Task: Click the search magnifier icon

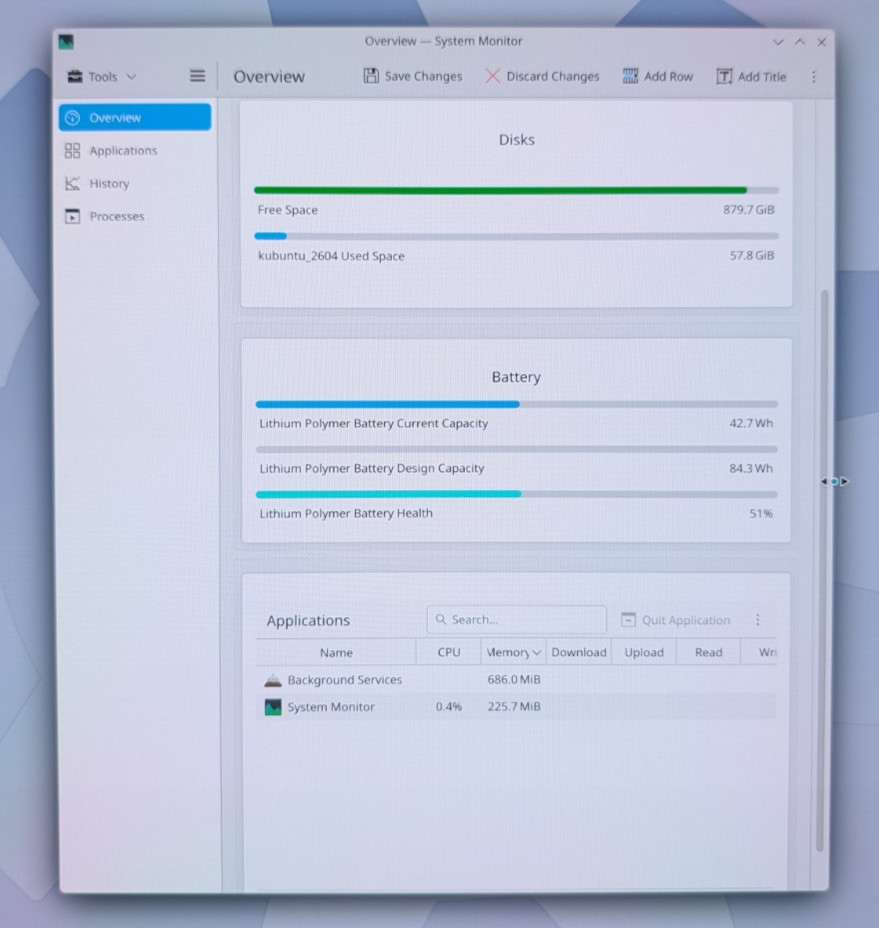Action: coord(440,619)
